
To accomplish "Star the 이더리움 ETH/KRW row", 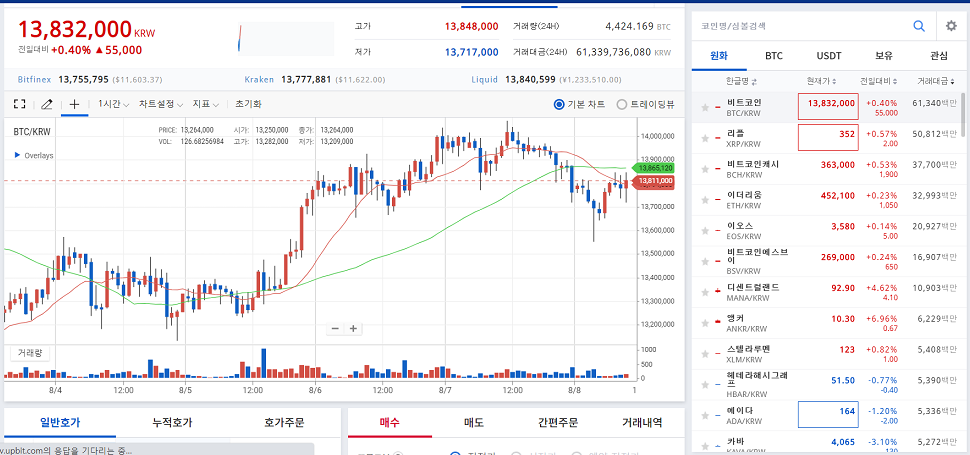I will click(x=704, y=200).
